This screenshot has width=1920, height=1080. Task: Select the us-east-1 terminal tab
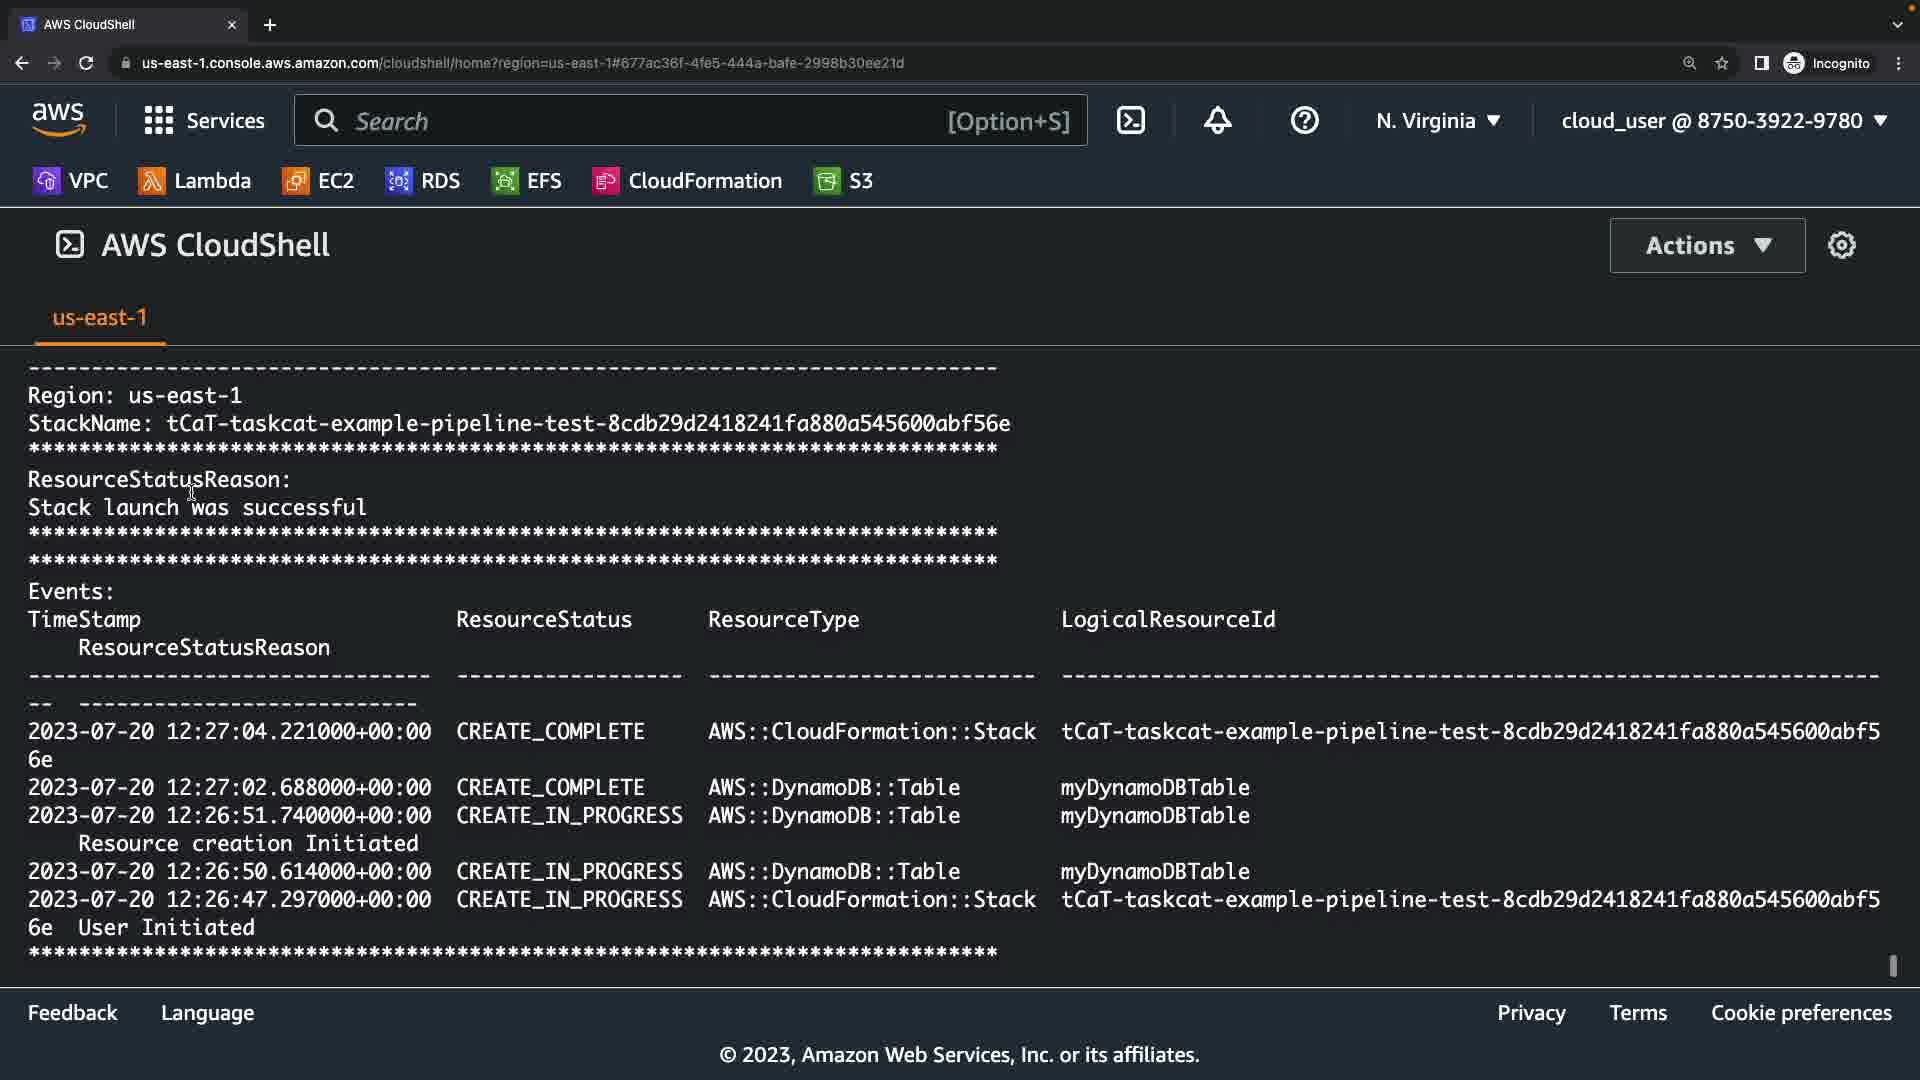pos(99,318)
